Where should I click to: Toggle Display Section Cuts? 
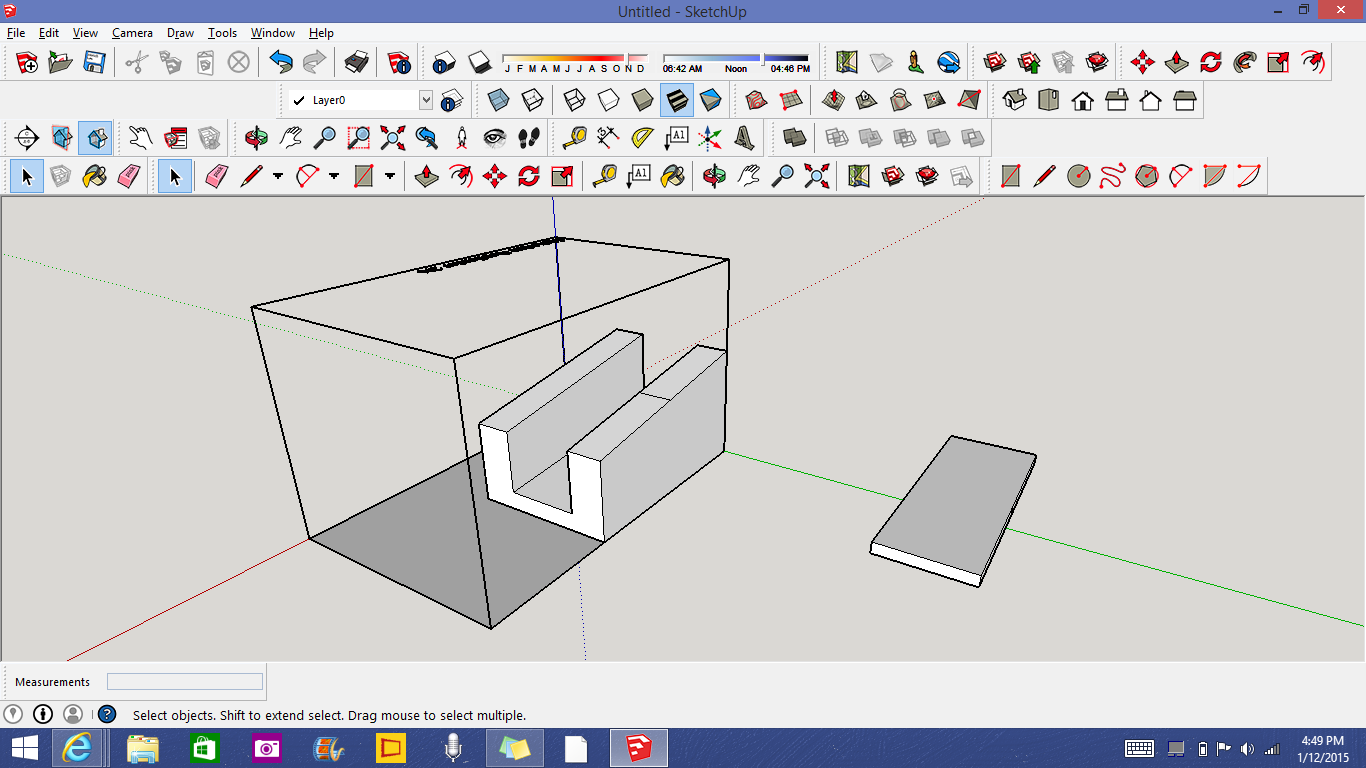coord(95,138)
